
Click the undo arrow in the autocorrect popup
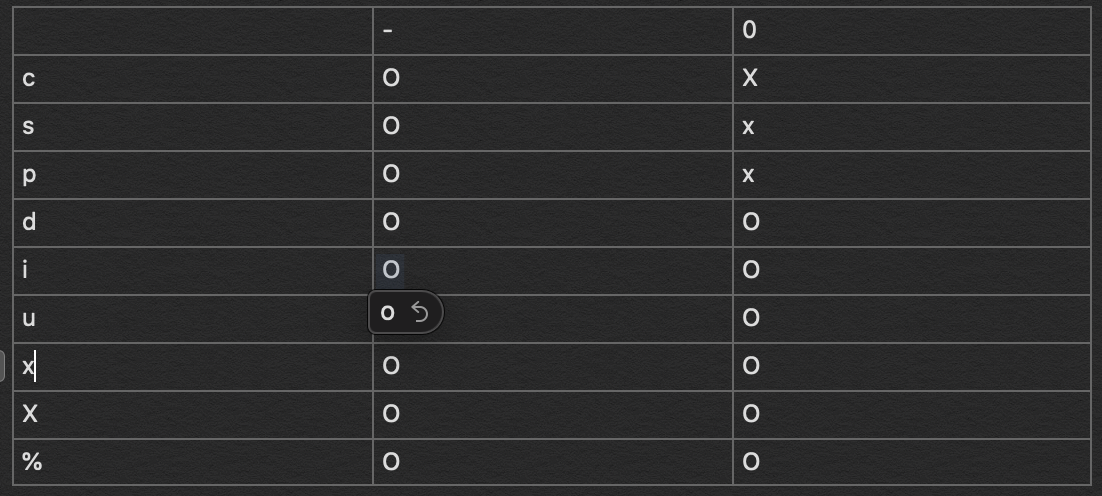[421, 313]
